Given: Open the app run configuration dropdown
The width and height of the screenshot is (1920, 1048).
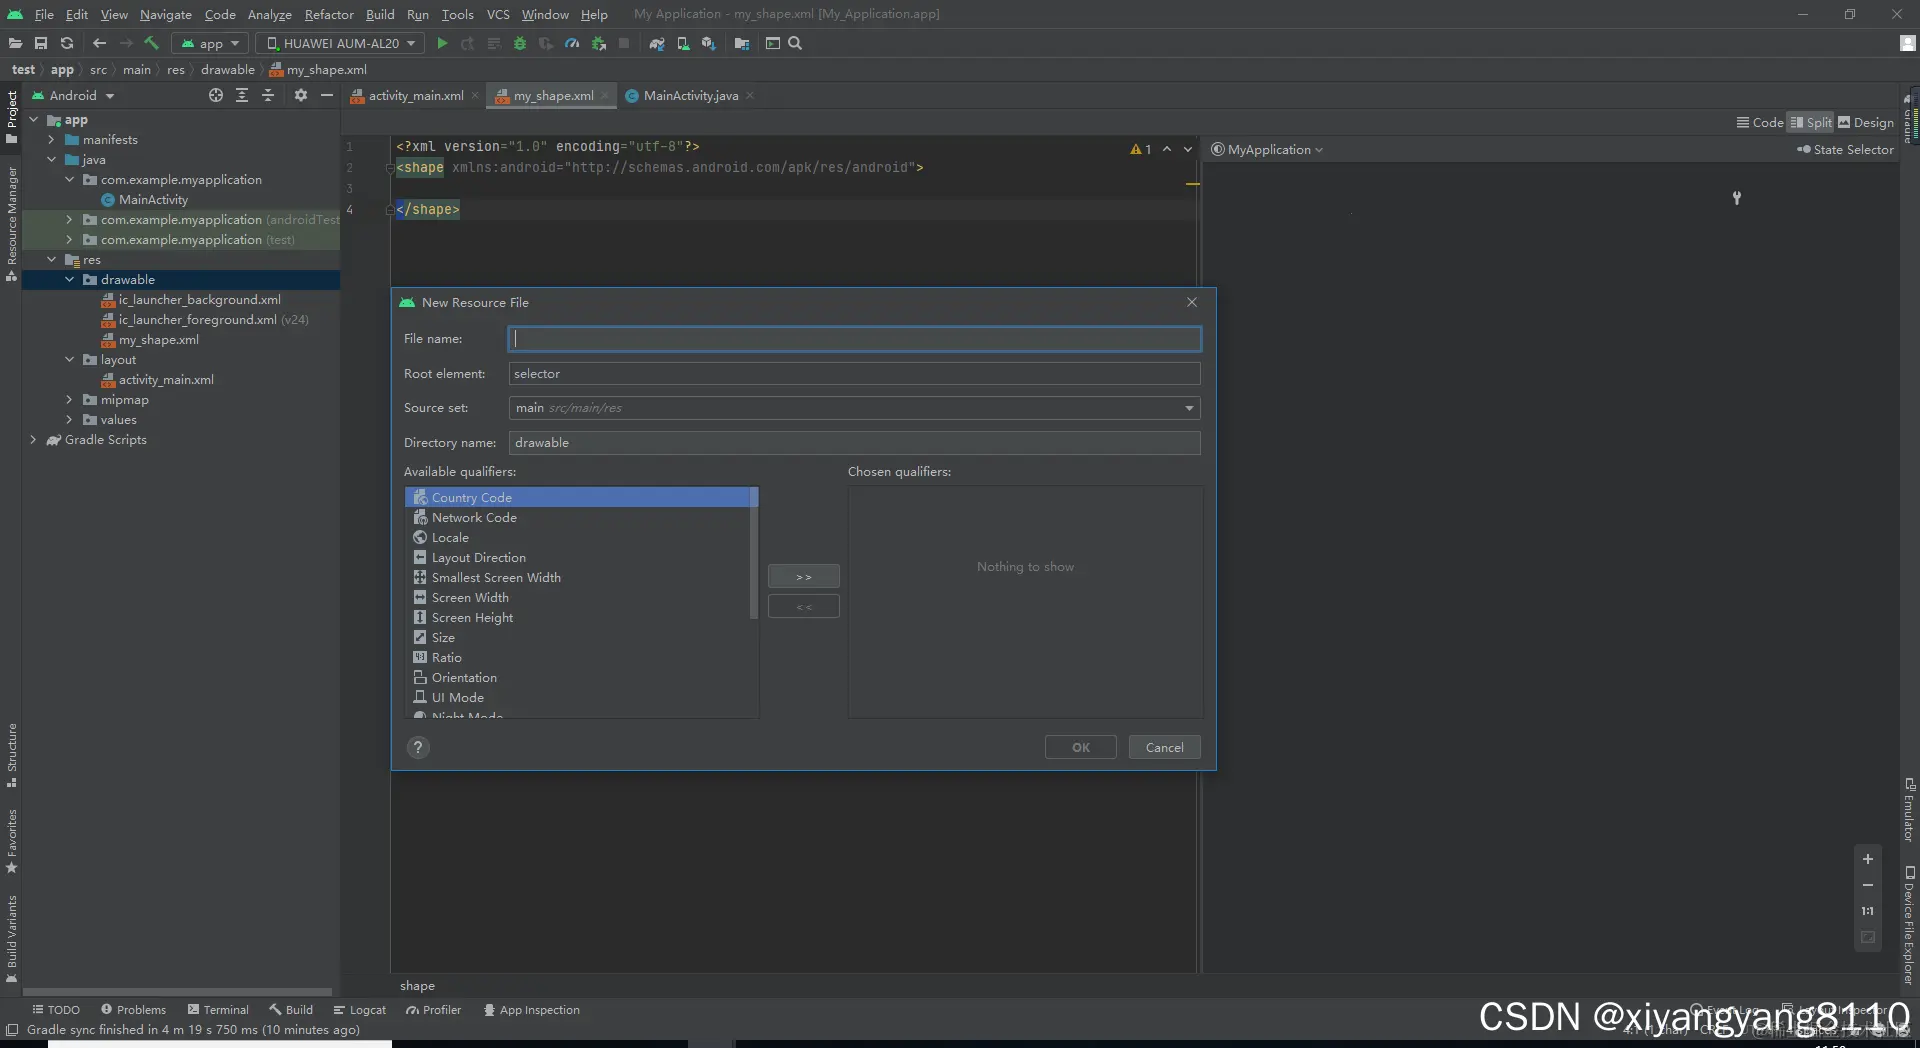Looking at the screenshot, I should click(x=210, y=43).
